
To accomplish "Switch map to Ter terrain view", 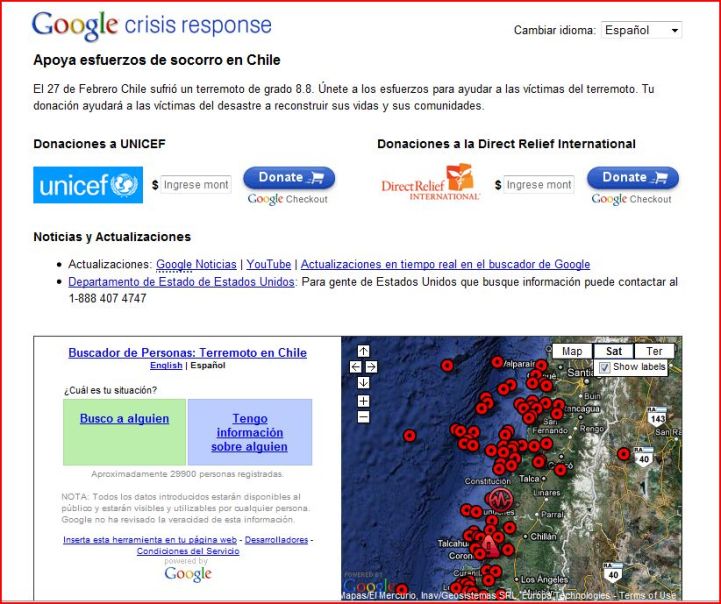I will click(654, 351).
